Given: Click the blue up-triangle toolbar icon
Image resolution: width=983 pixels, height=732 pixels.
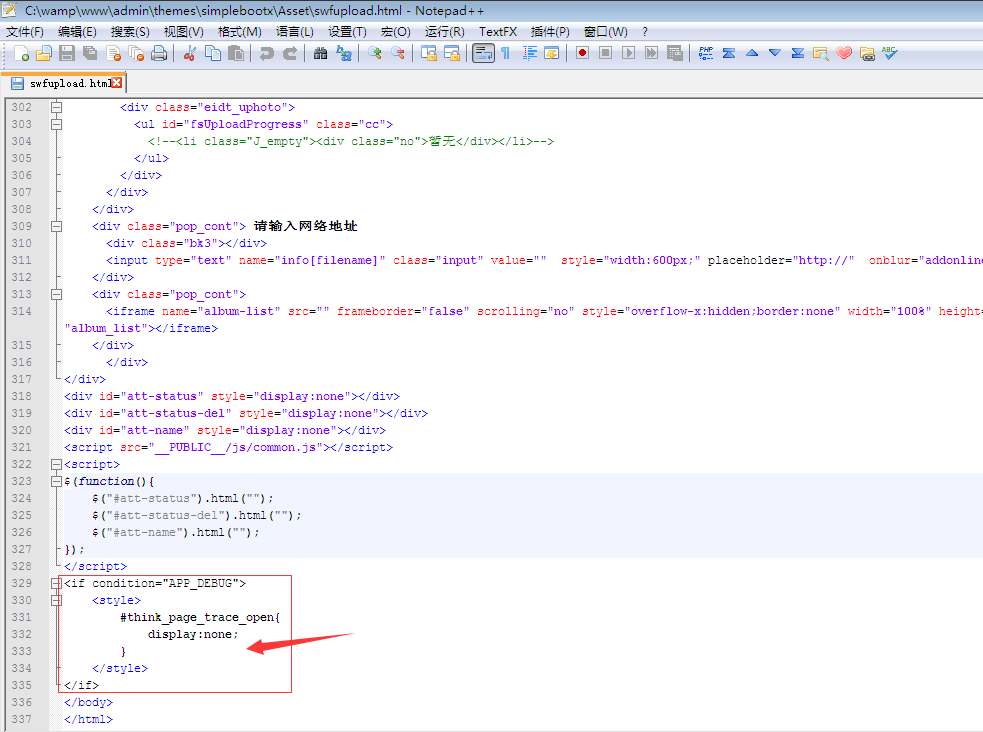Looking at the screenshot, I should click(x=752, y=53).
